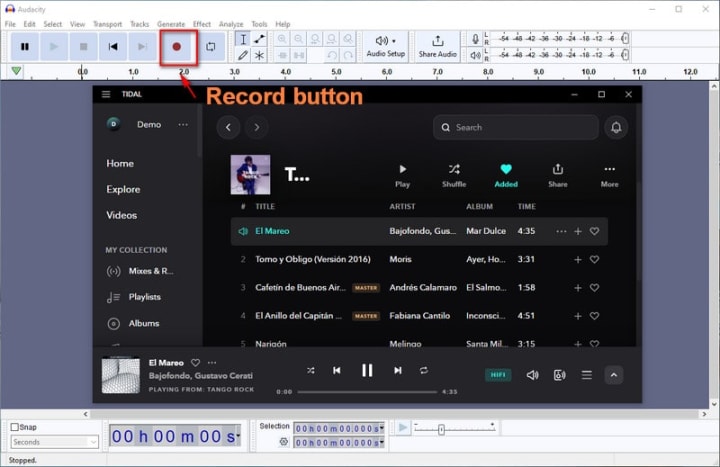720x467 pixels.
Task: Click the Zoom Out magnifier icon
Action: point(298,39)
